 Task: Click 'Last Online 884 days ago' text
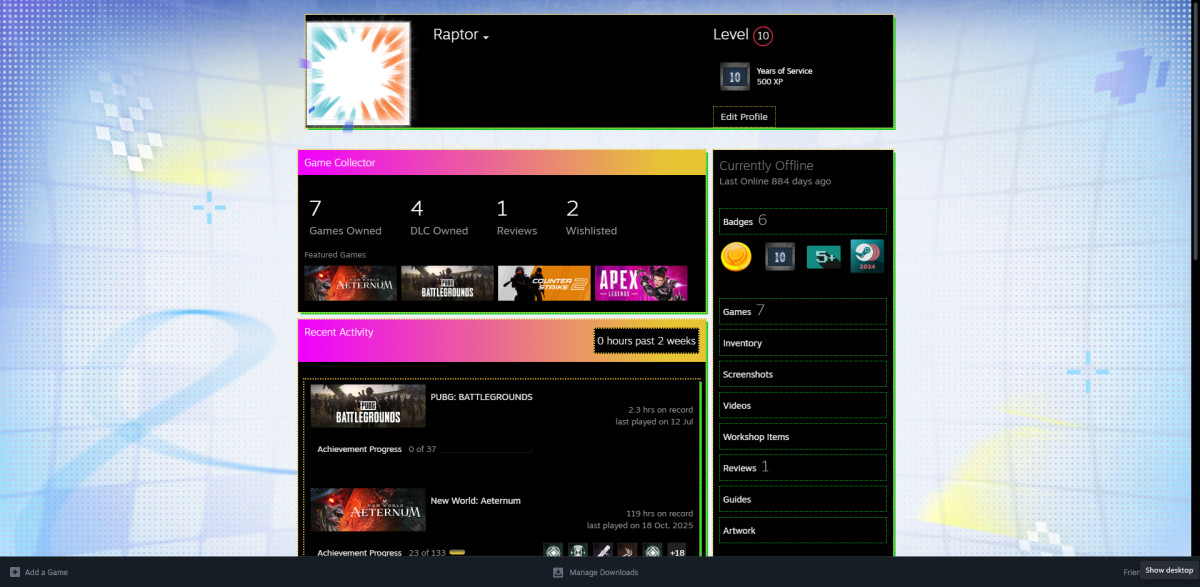775,182
